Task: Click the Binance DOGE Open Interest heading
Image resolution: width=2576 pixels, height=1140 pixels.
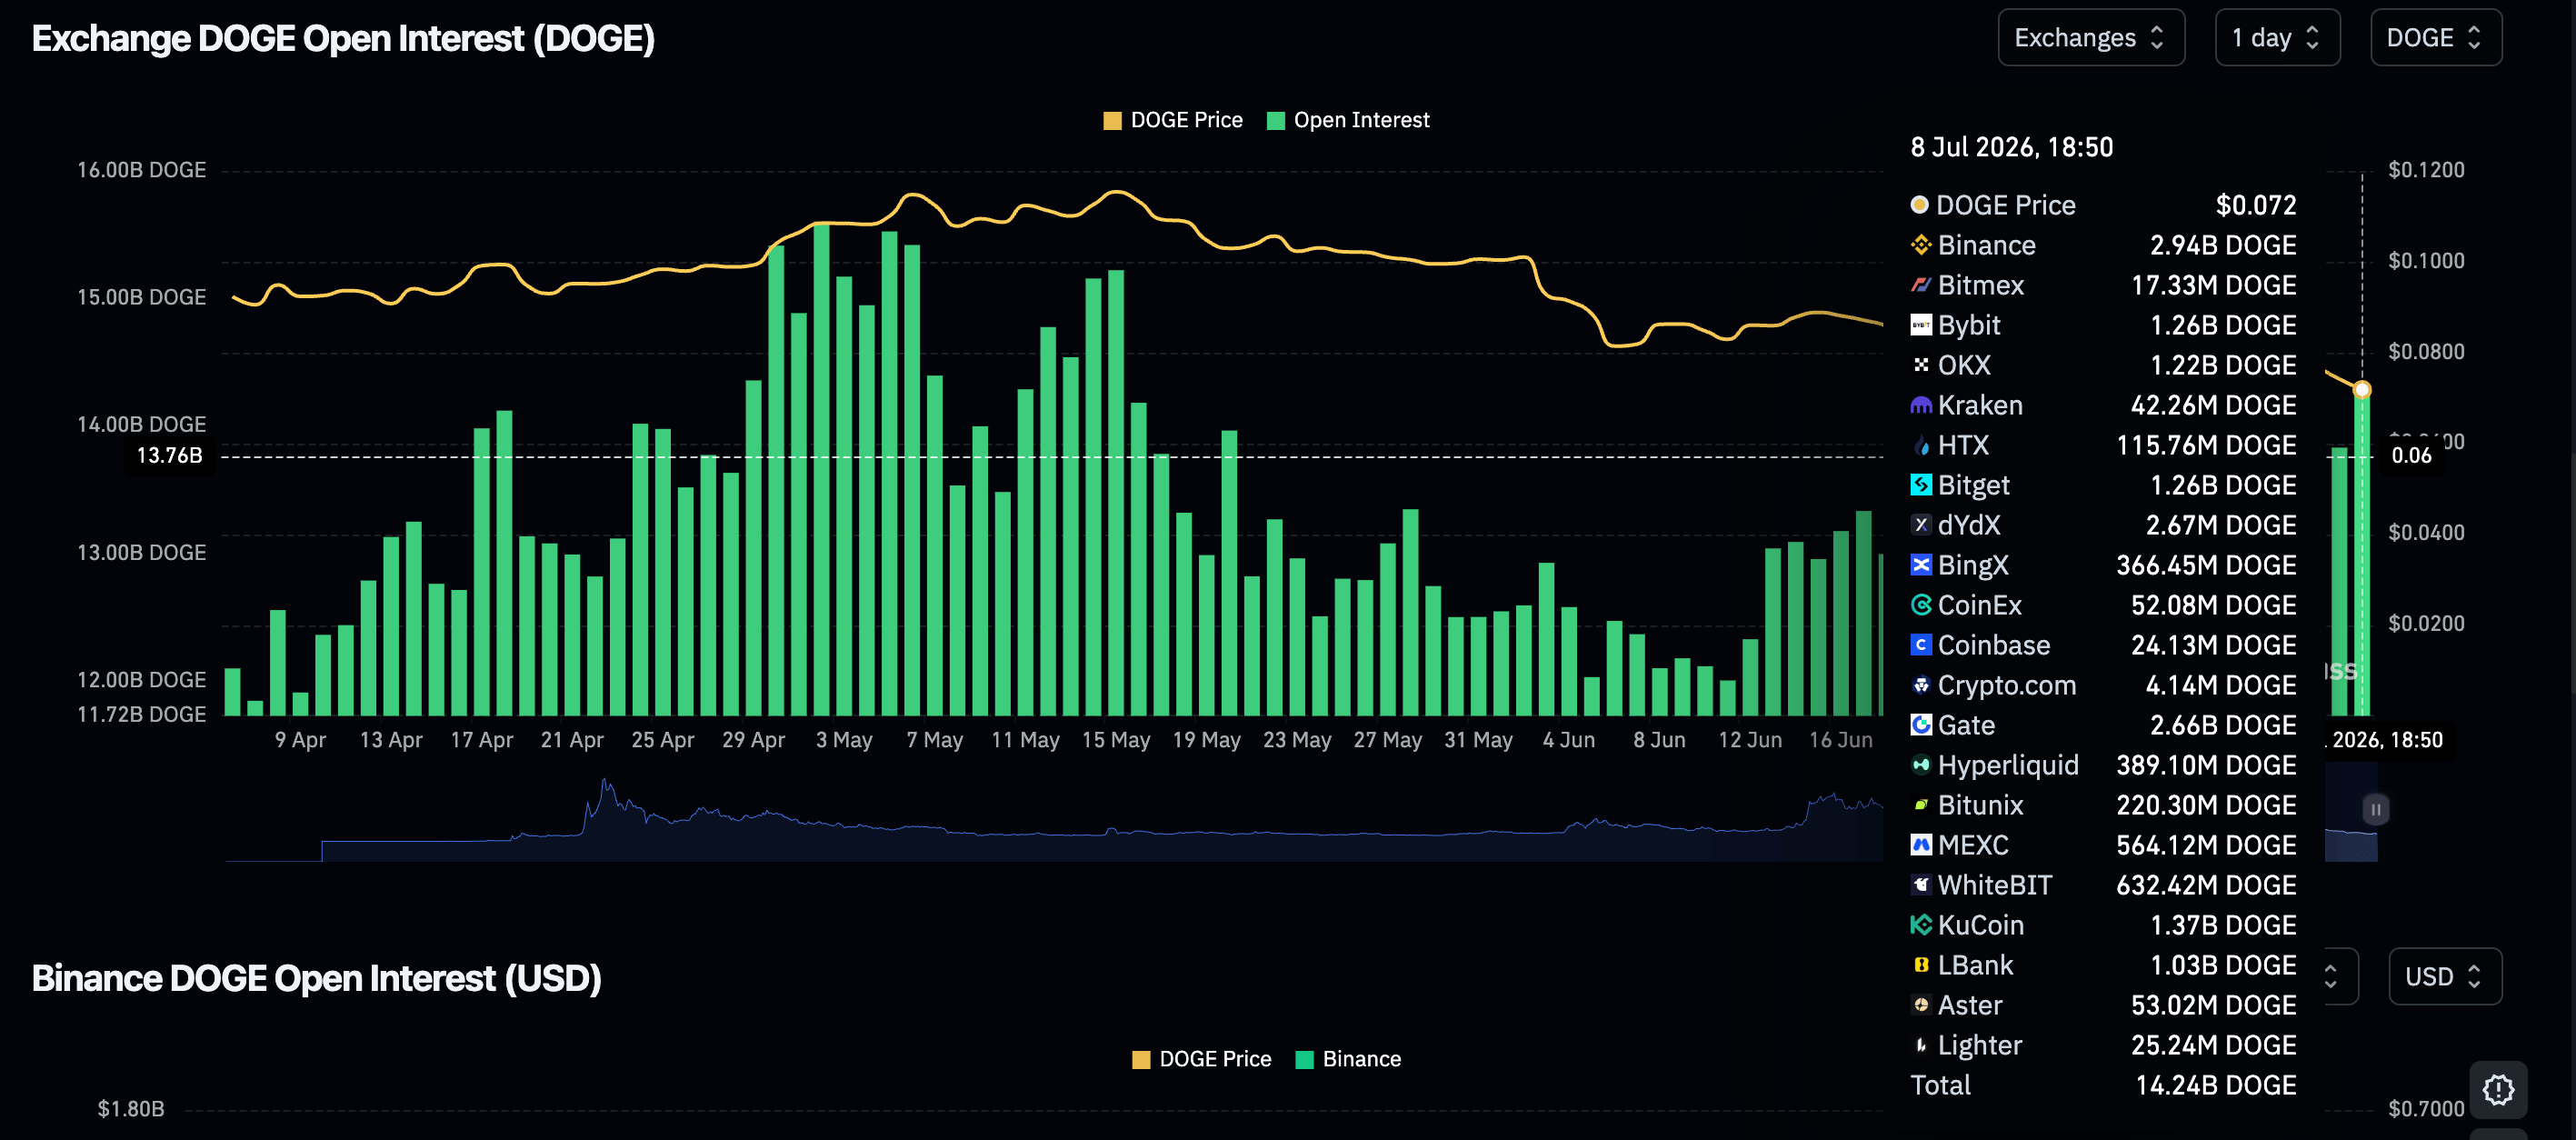Action: tap(316, 978)
